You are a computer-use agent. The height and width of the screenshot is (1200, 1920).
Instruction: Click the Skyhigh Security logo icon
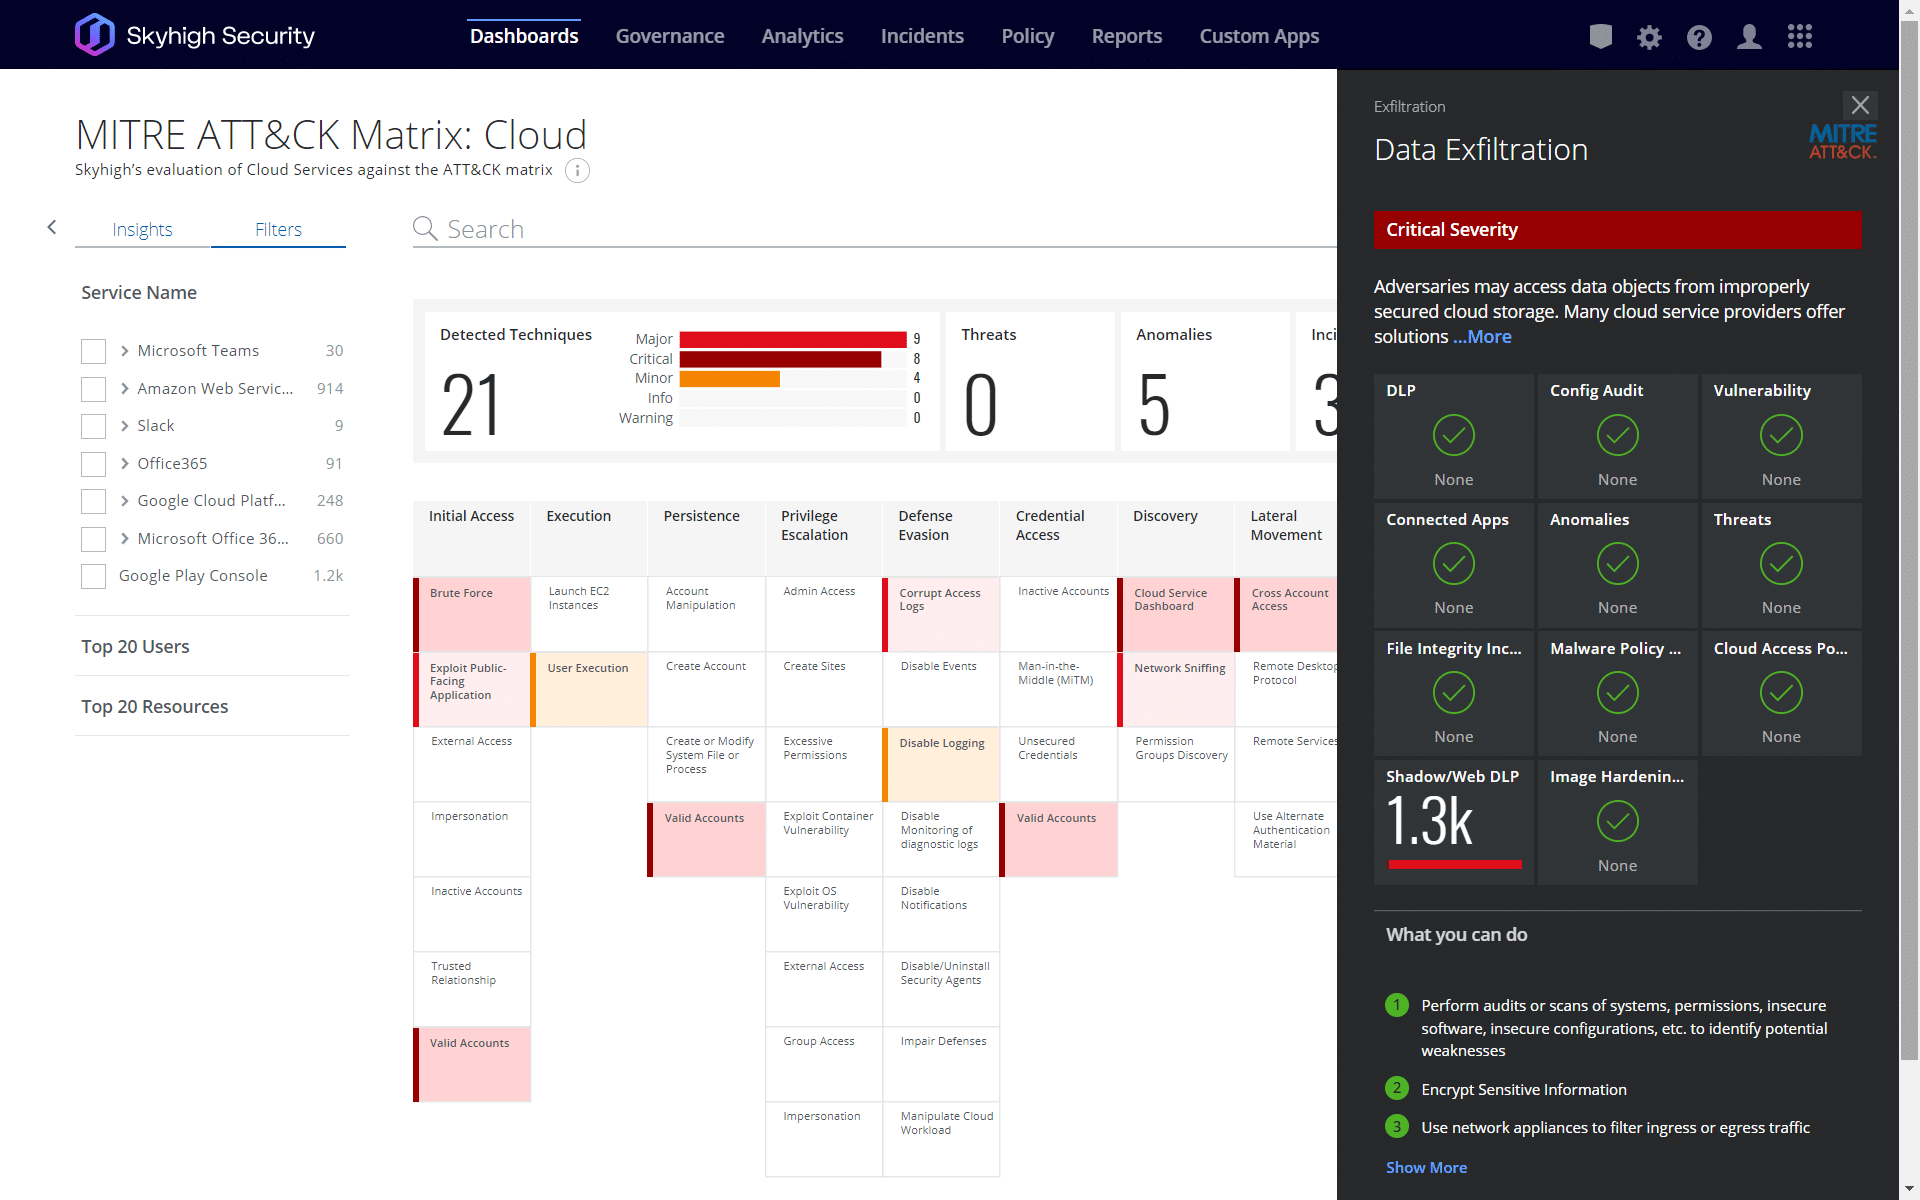[95, 35]
